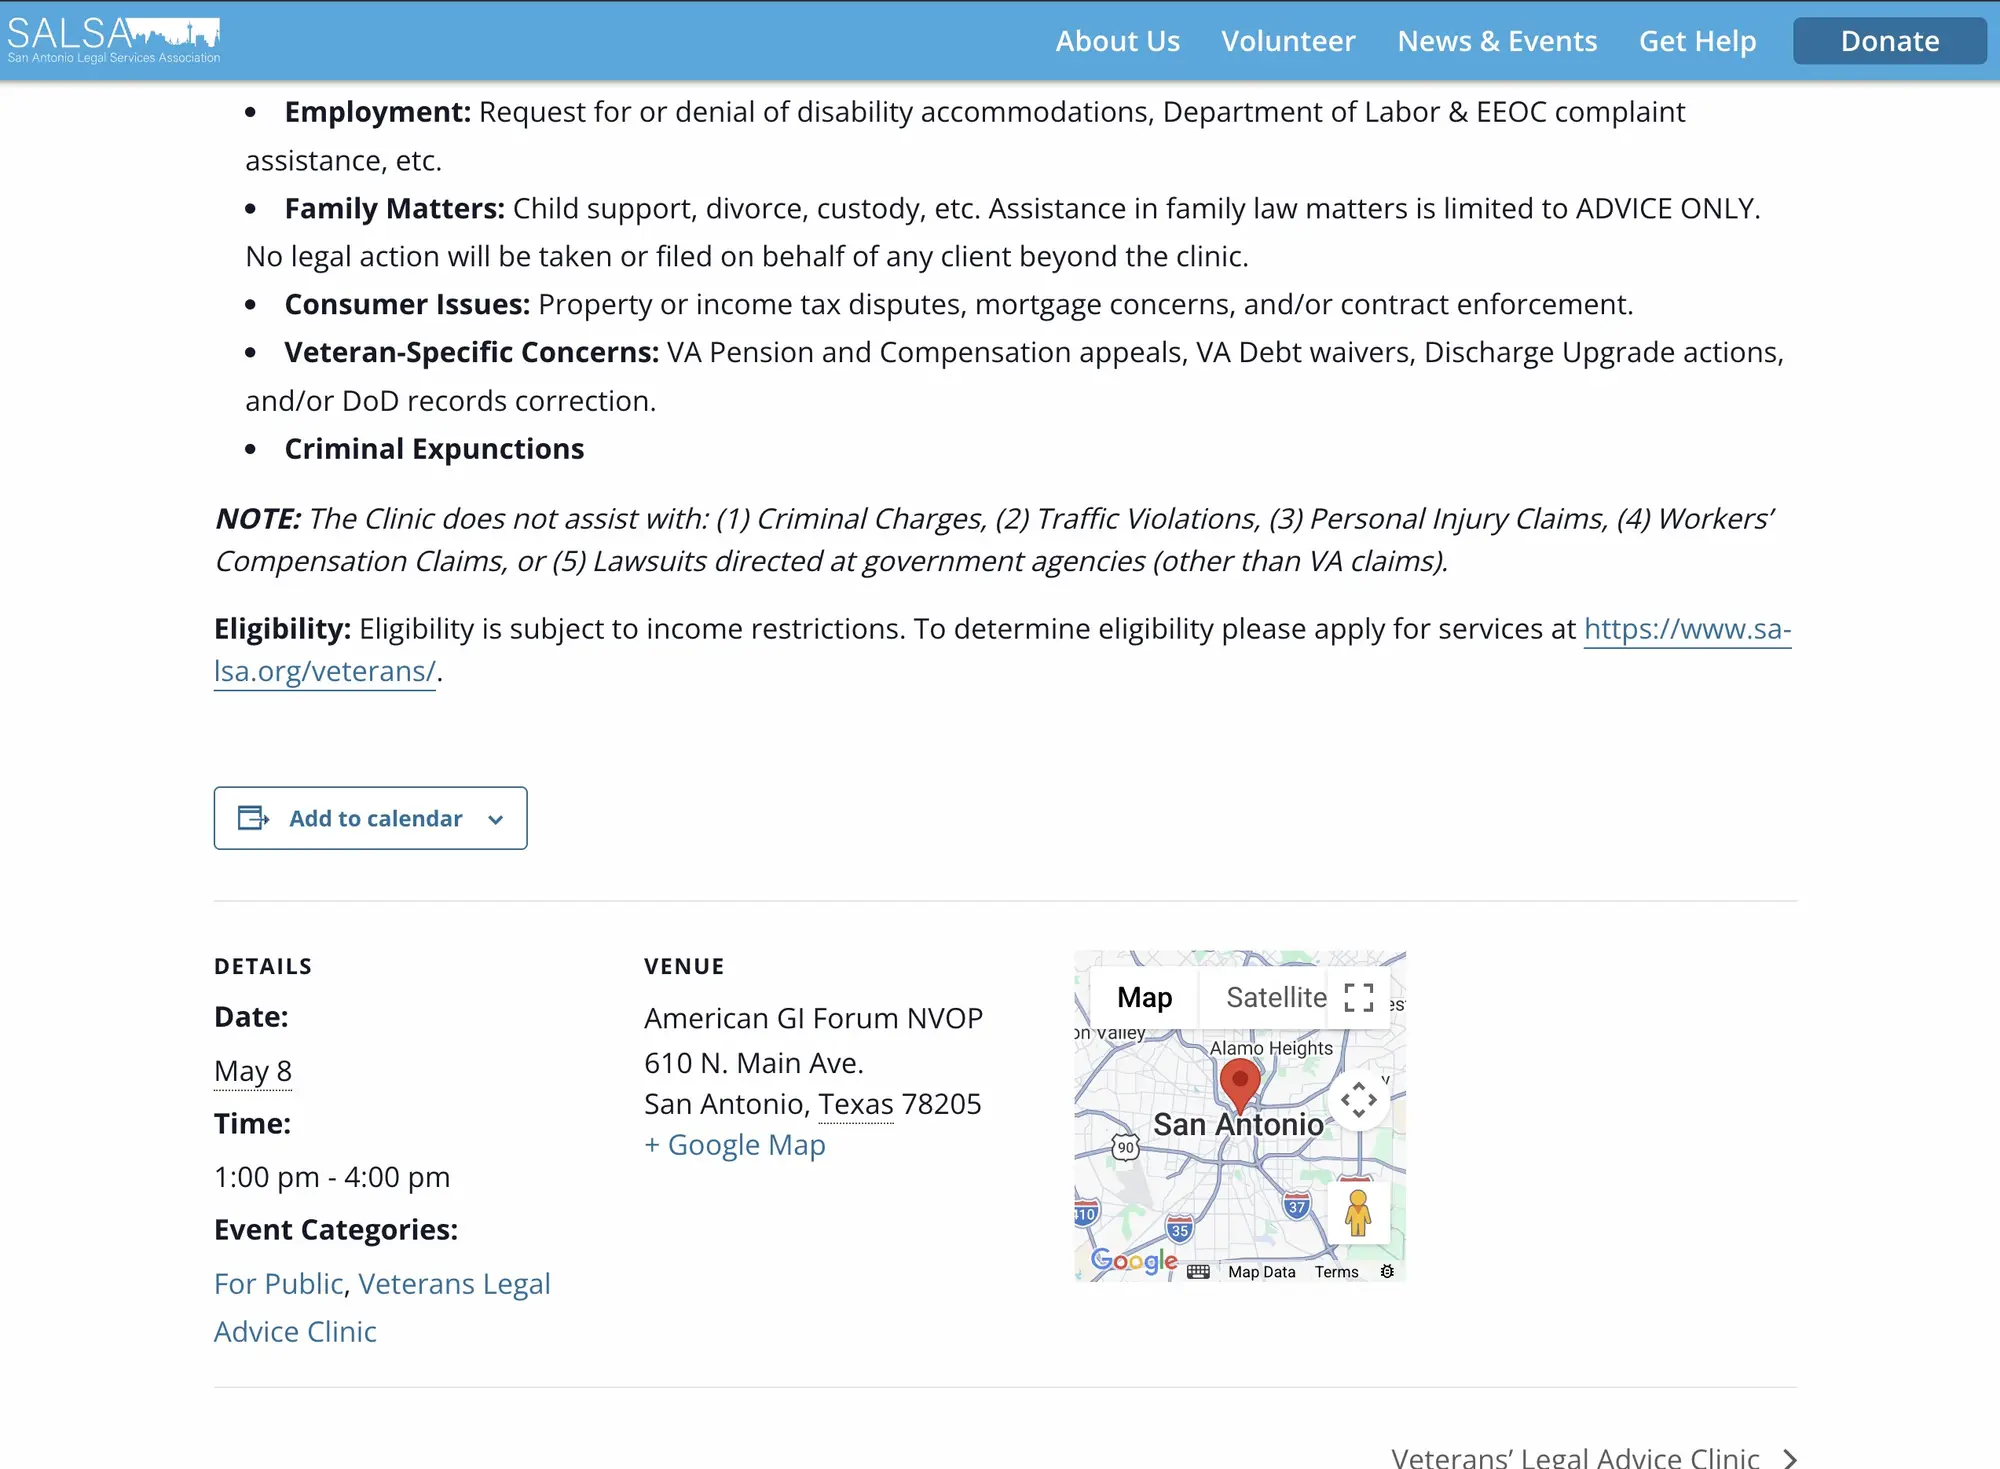Open the + Google Map link
Image resolution: width=2000 pixels, height=1469 pixels.
pyautogui.click(x=735, y=1145)
